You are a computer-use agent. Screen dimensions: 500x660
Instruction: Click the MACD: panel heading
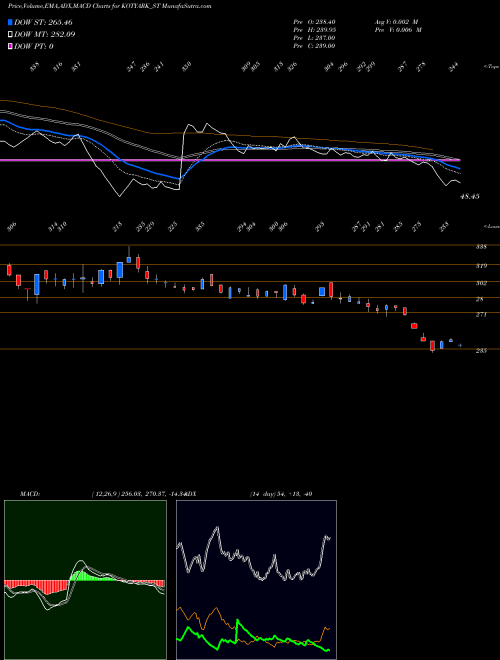pos(30,494)
